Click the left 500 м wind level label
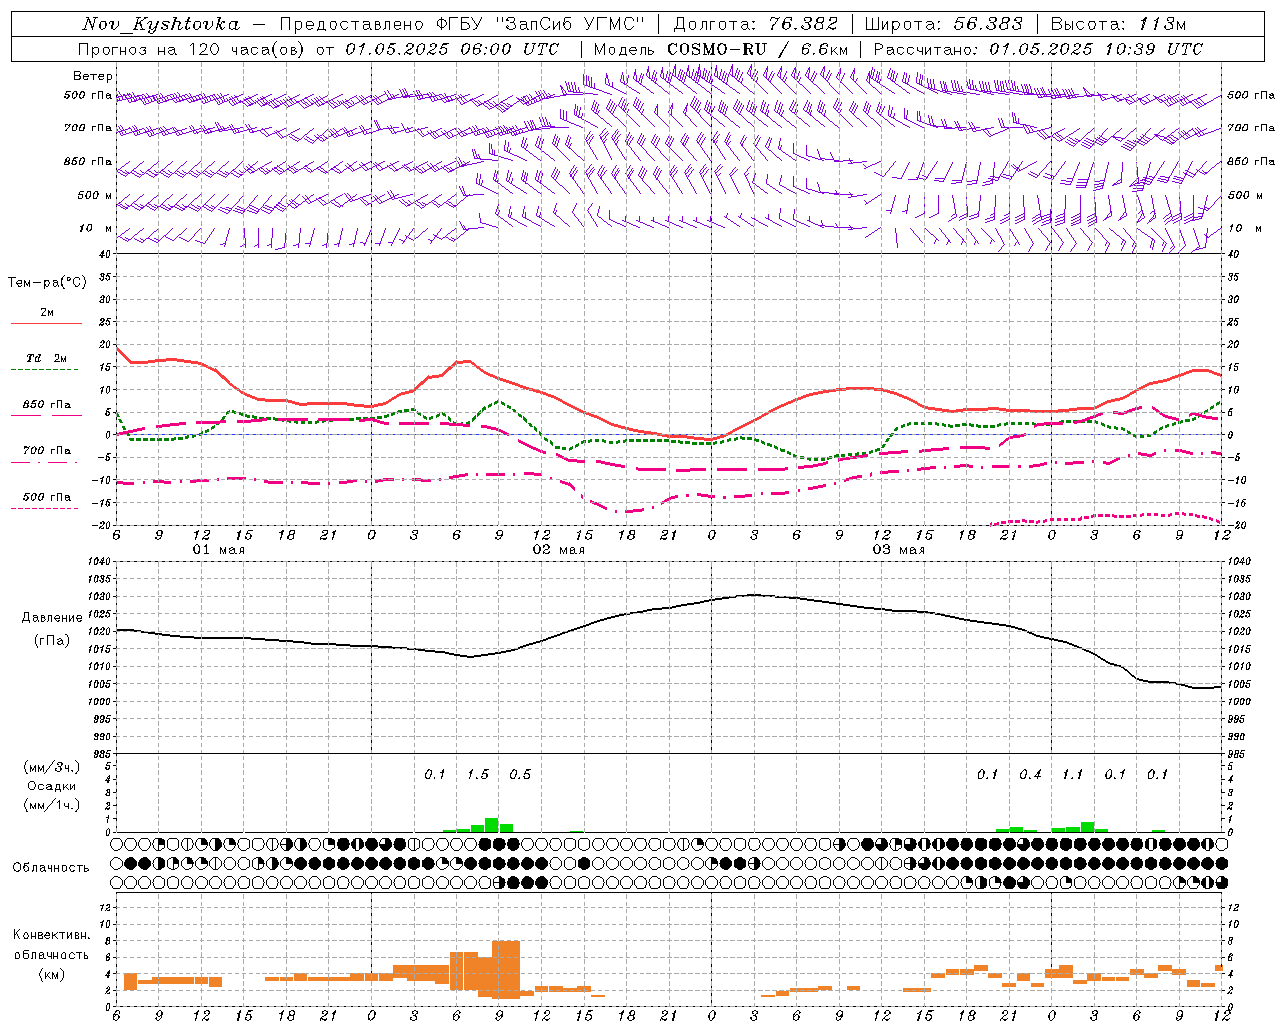This screenshot has height=1024, width=1280. tap(95, 195)
